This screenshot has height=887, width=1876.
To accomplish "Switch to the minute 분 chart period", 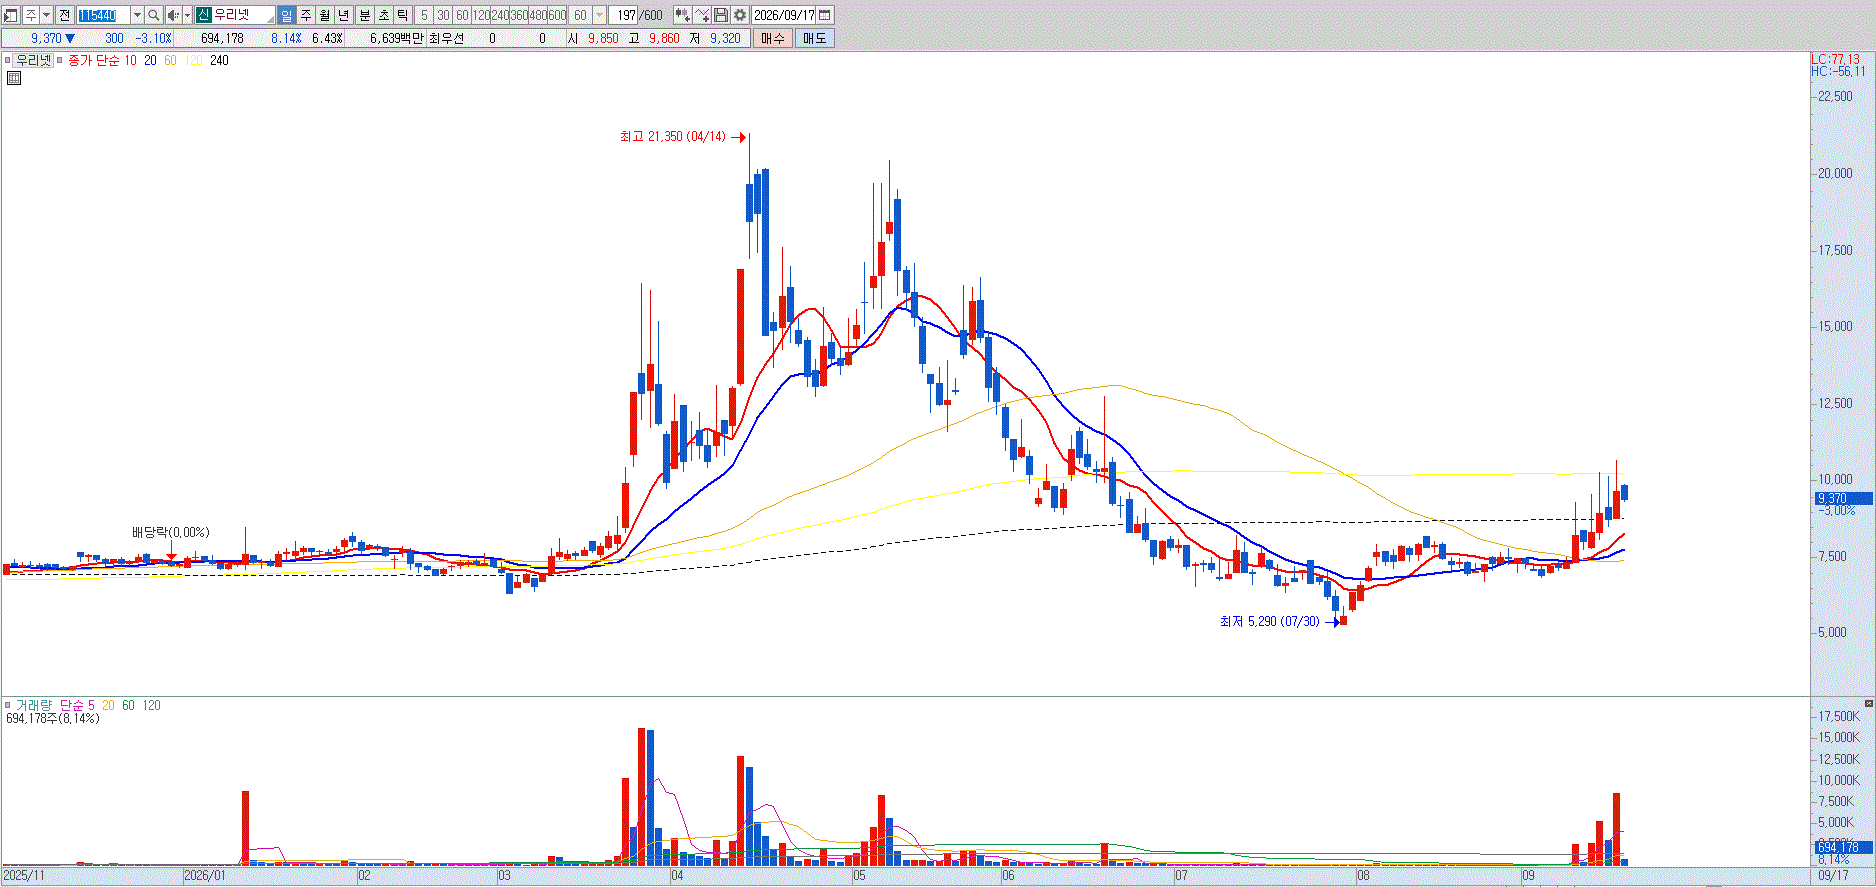I will point(364,15).
